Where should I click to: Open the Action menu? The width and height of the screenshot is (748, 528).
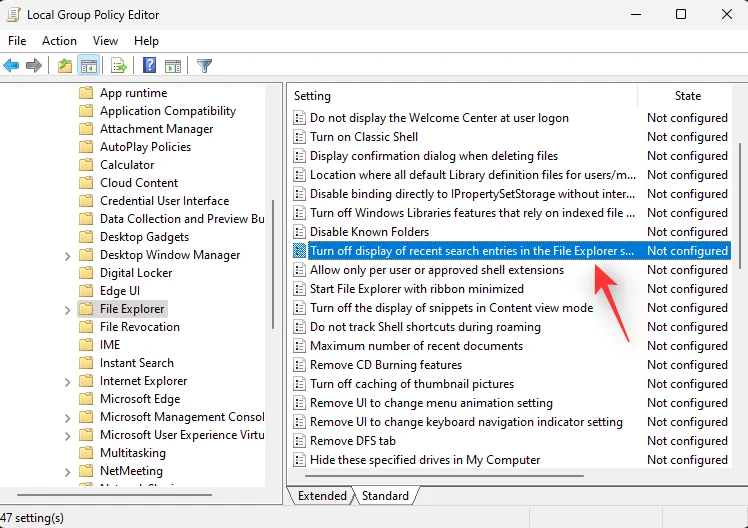click(x=59, y=41)
